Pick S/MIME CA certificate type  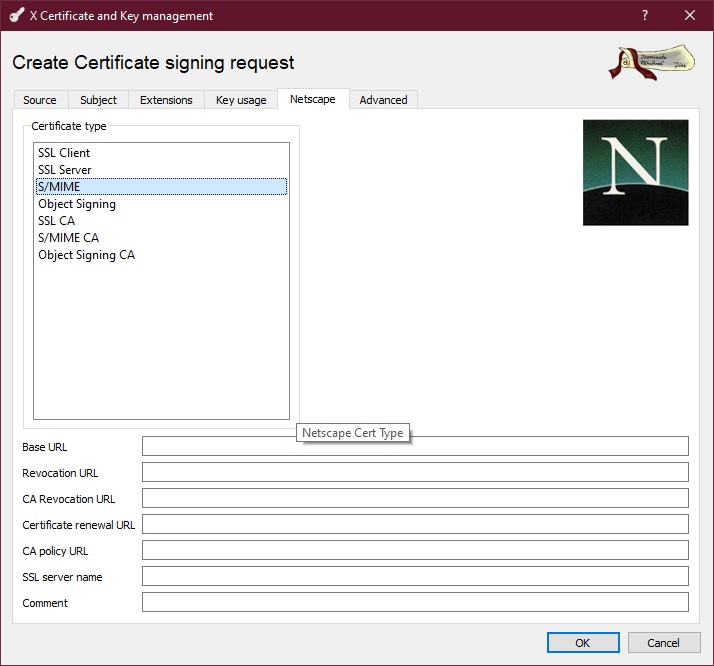[68, 238]
